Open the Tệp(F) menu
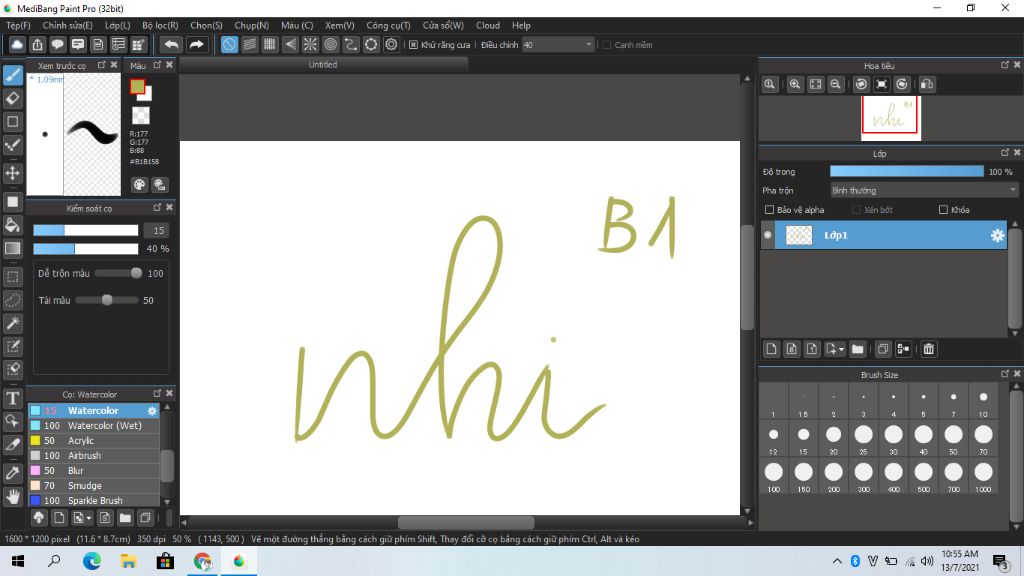Screen dimensions: 1024x576 point(18,25)
